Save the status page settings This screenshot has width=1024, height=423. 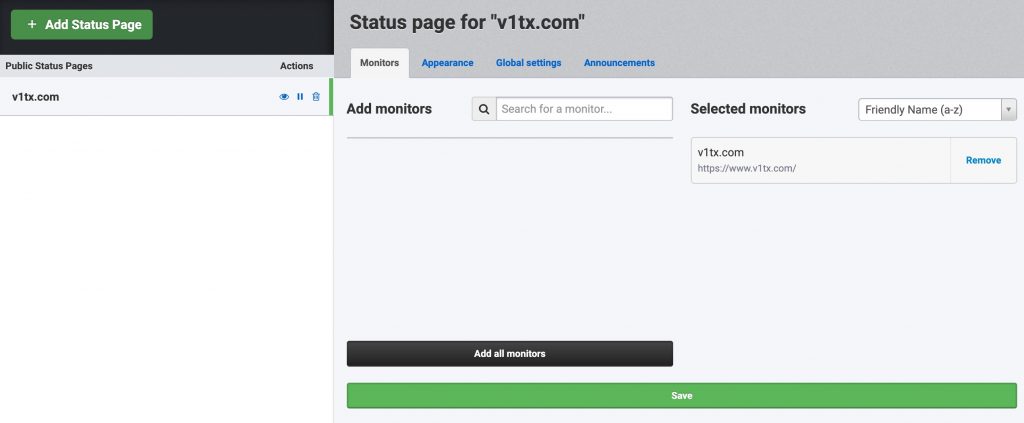[682, 396]
